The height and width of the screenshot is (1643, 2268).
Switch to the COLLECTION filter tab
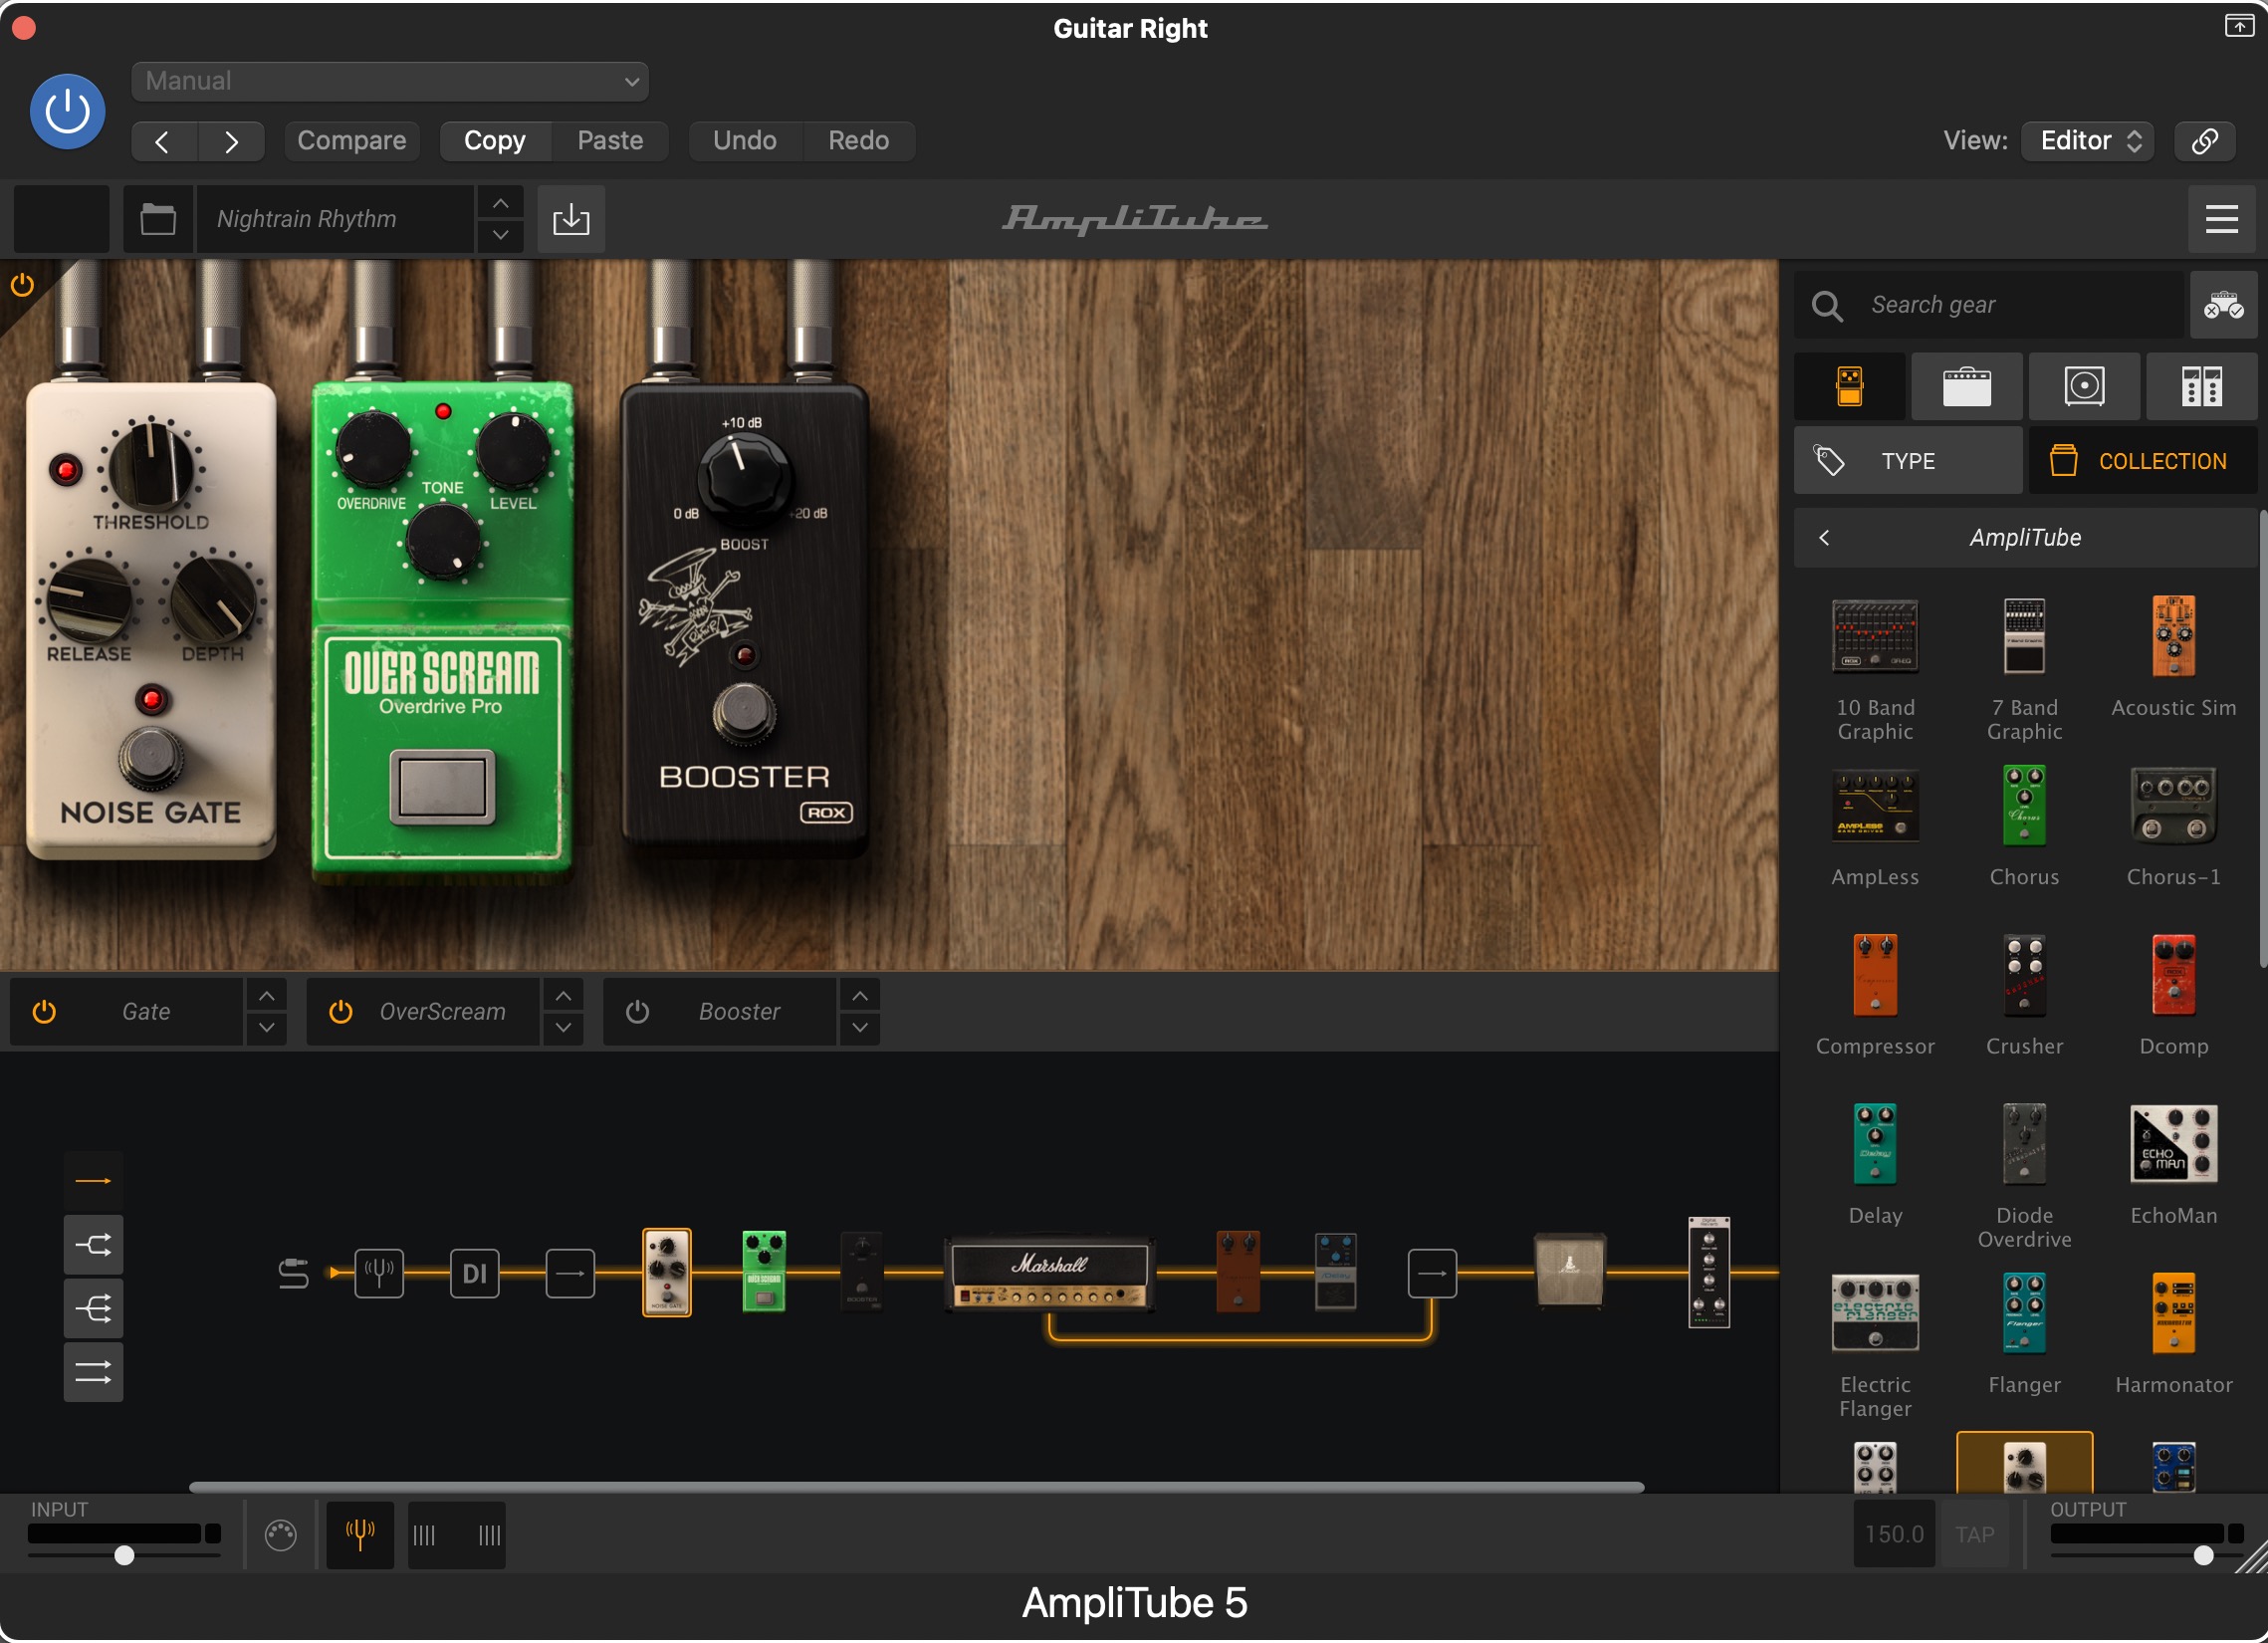(x=2141, y=461)
